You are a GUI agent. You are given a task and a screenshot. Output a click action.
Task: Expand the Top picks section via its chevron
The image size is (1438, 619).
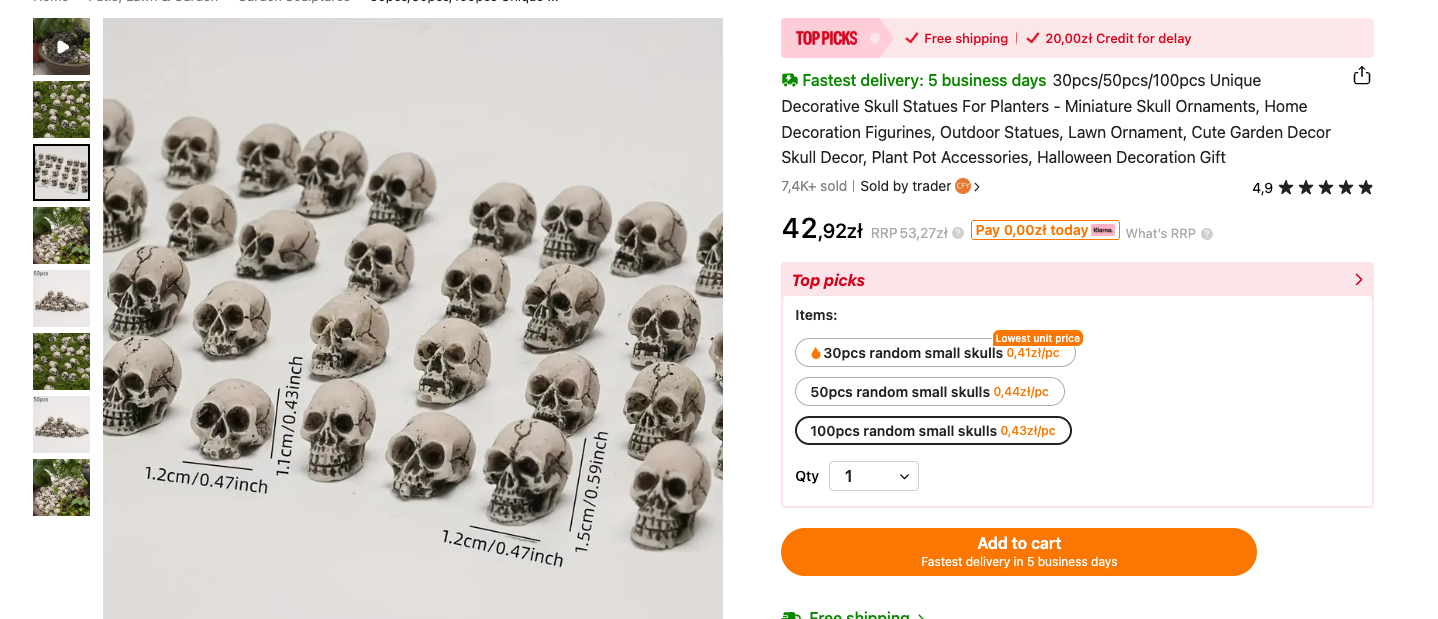pos(1357,280)
